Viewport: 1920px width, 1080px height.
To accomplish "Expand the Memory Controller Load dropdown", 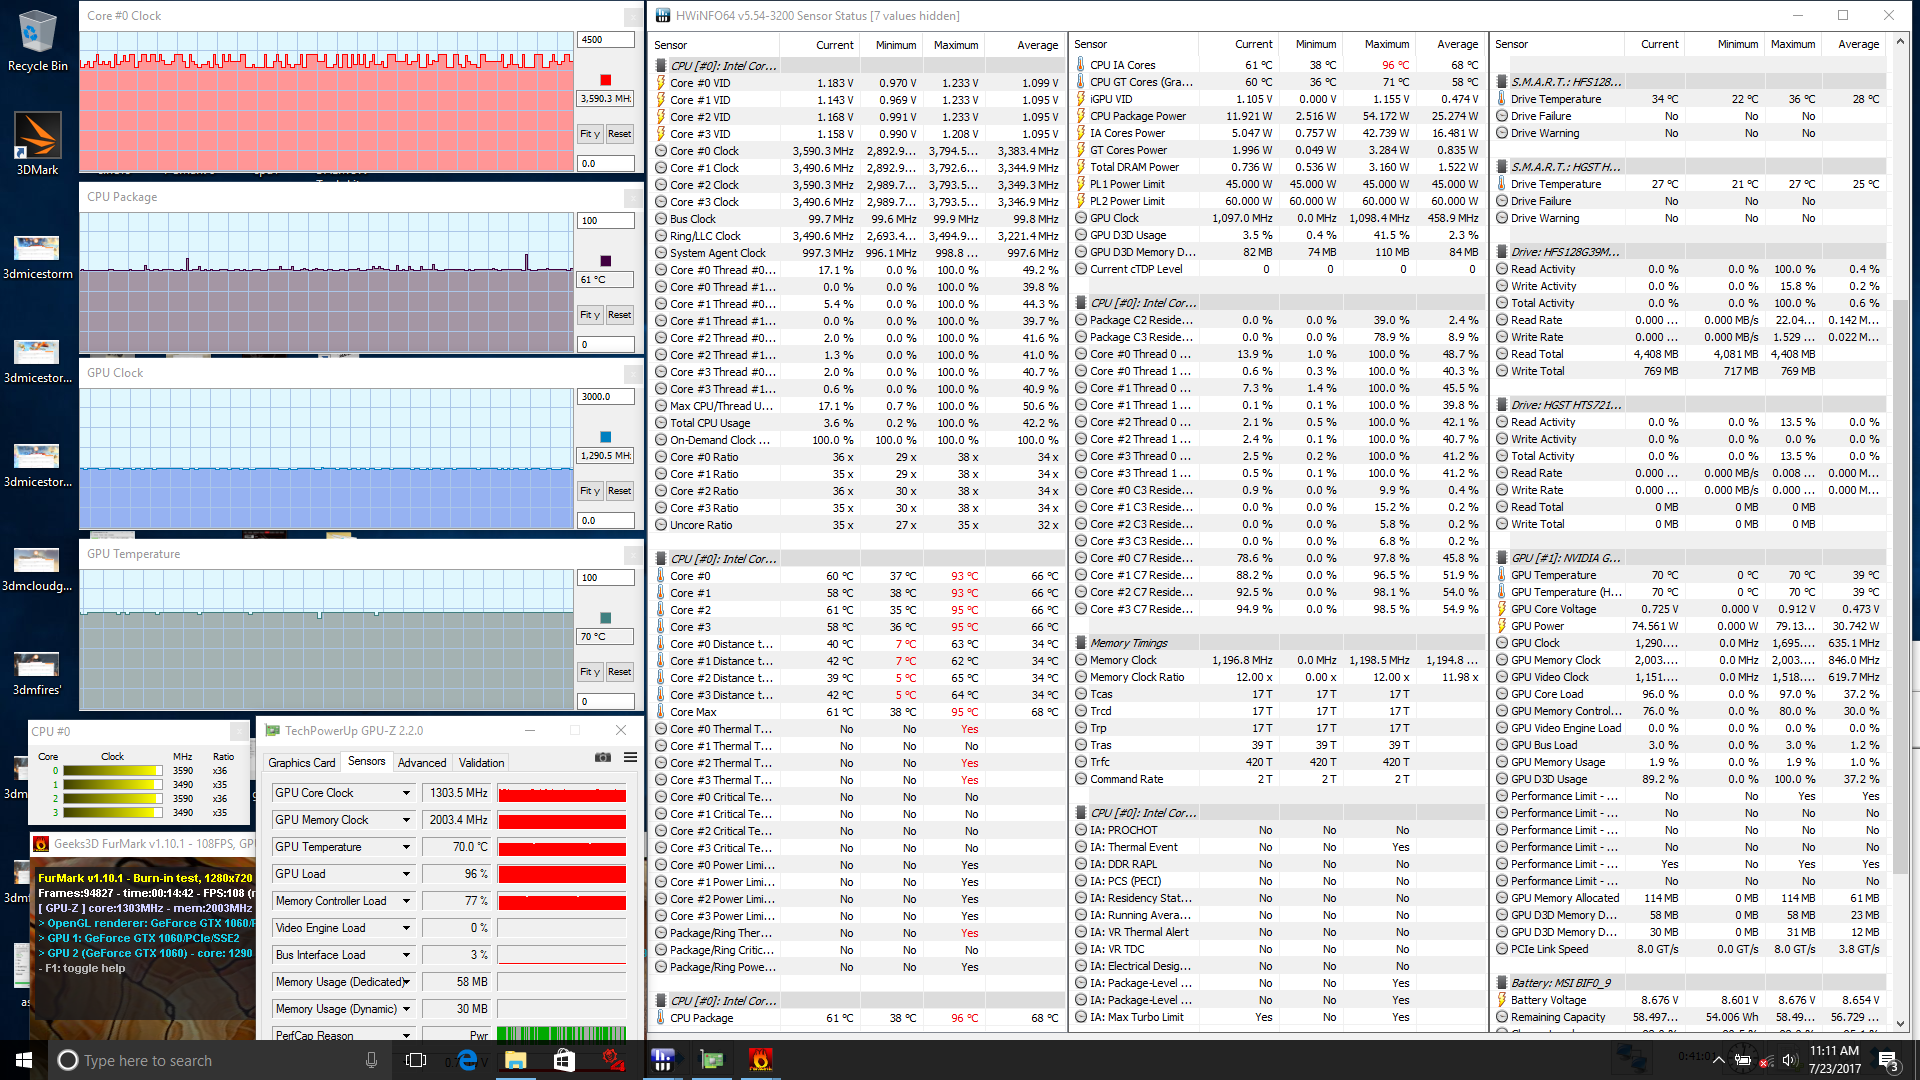I will [406, 901].
